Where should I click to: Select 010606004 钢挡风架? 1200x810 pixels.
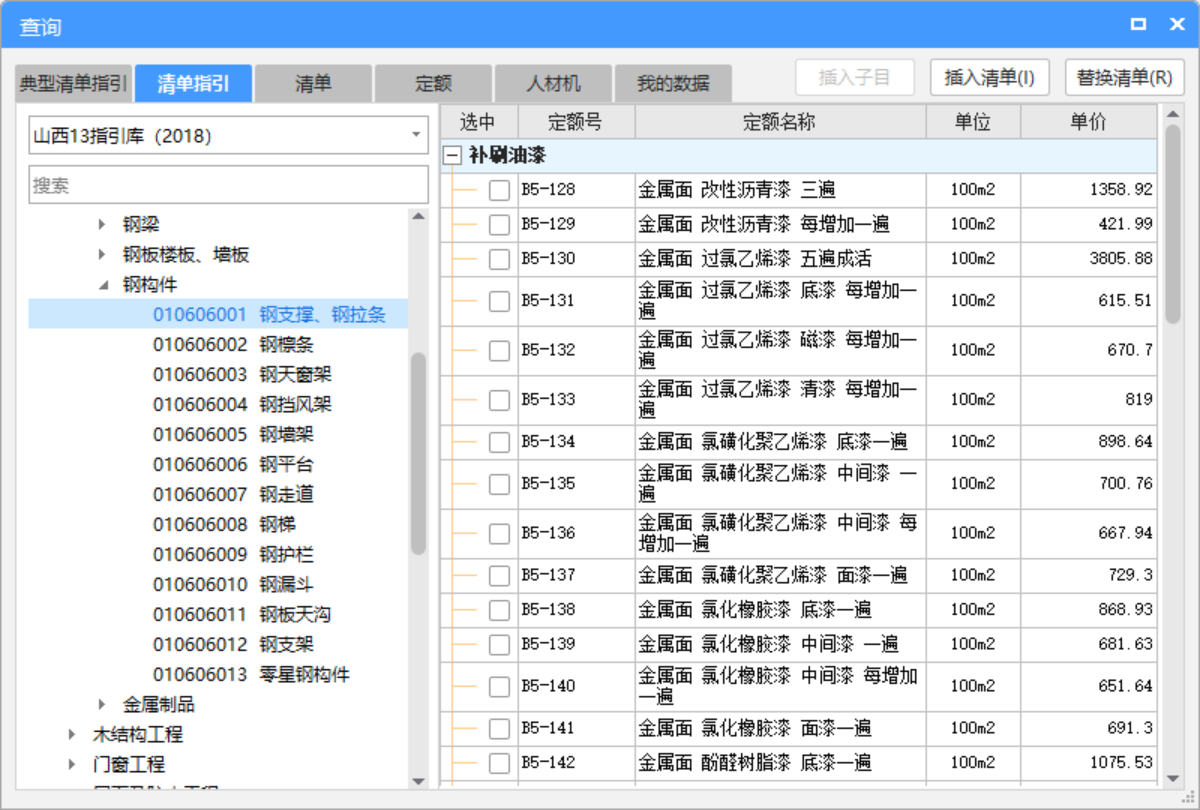coord(242,405)
